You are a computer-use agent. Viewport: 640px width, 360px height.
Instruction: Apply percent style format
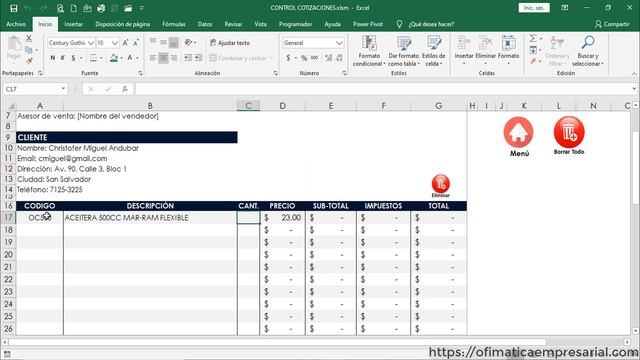[304, 58]
